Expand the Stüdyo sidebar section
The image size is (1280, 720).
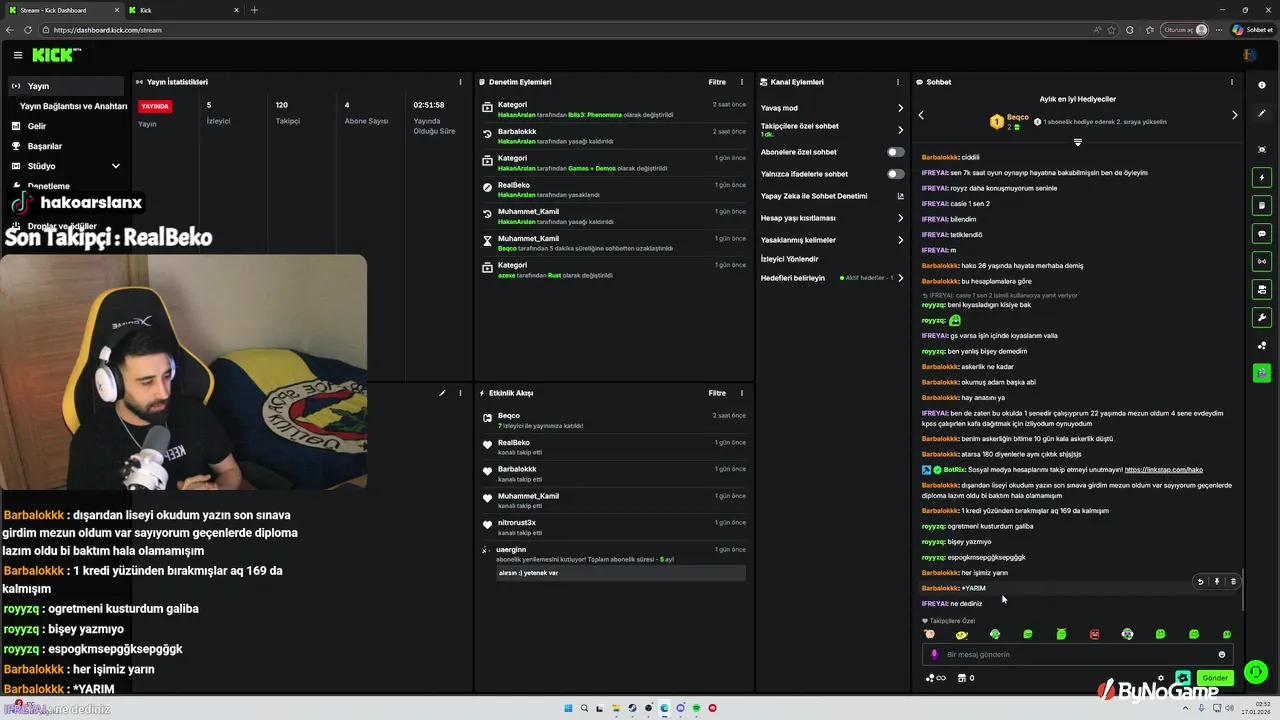(115, 166)
